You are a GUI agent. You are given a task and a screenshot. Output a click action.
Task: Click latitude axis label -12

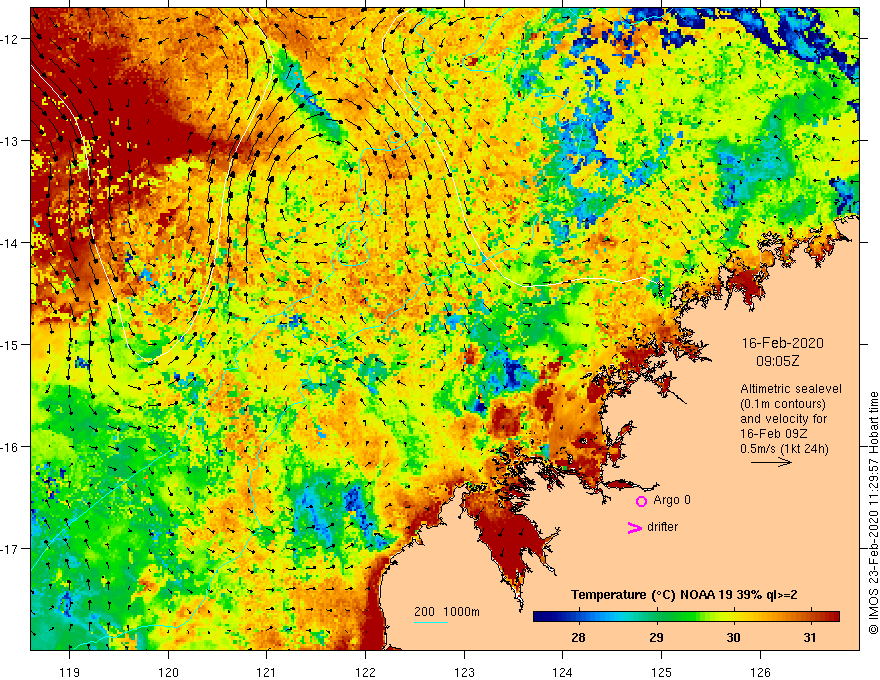(10, 39)
